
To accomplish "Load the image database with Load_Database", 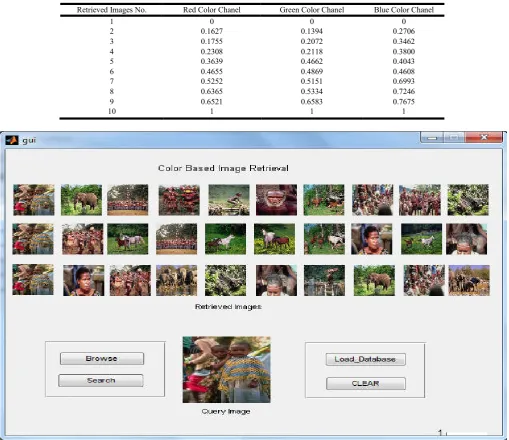I will 365,359.
